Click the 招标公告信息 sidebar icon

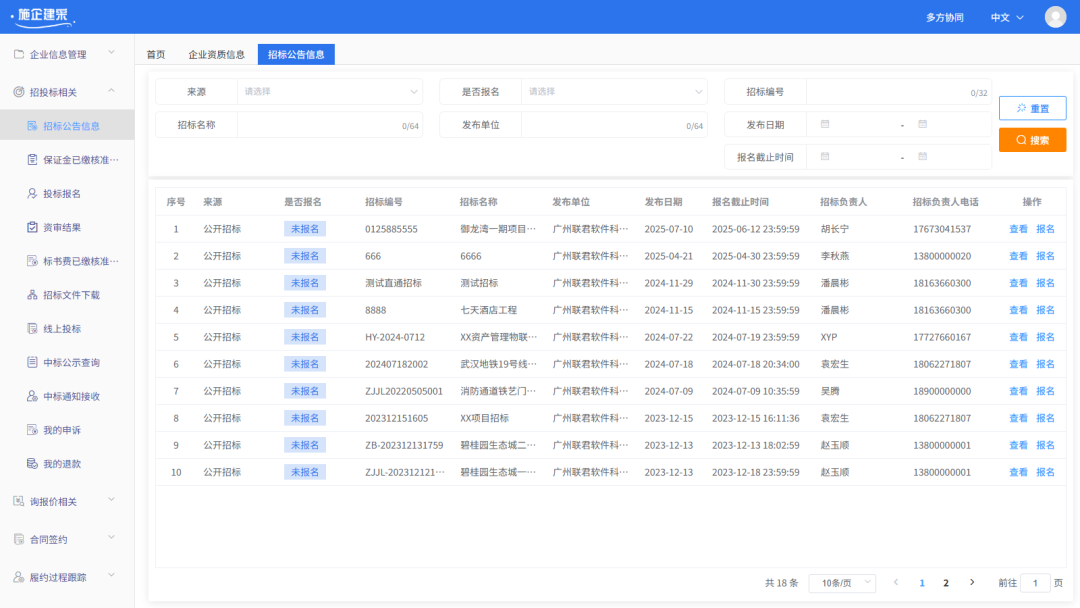click(32, 125)
